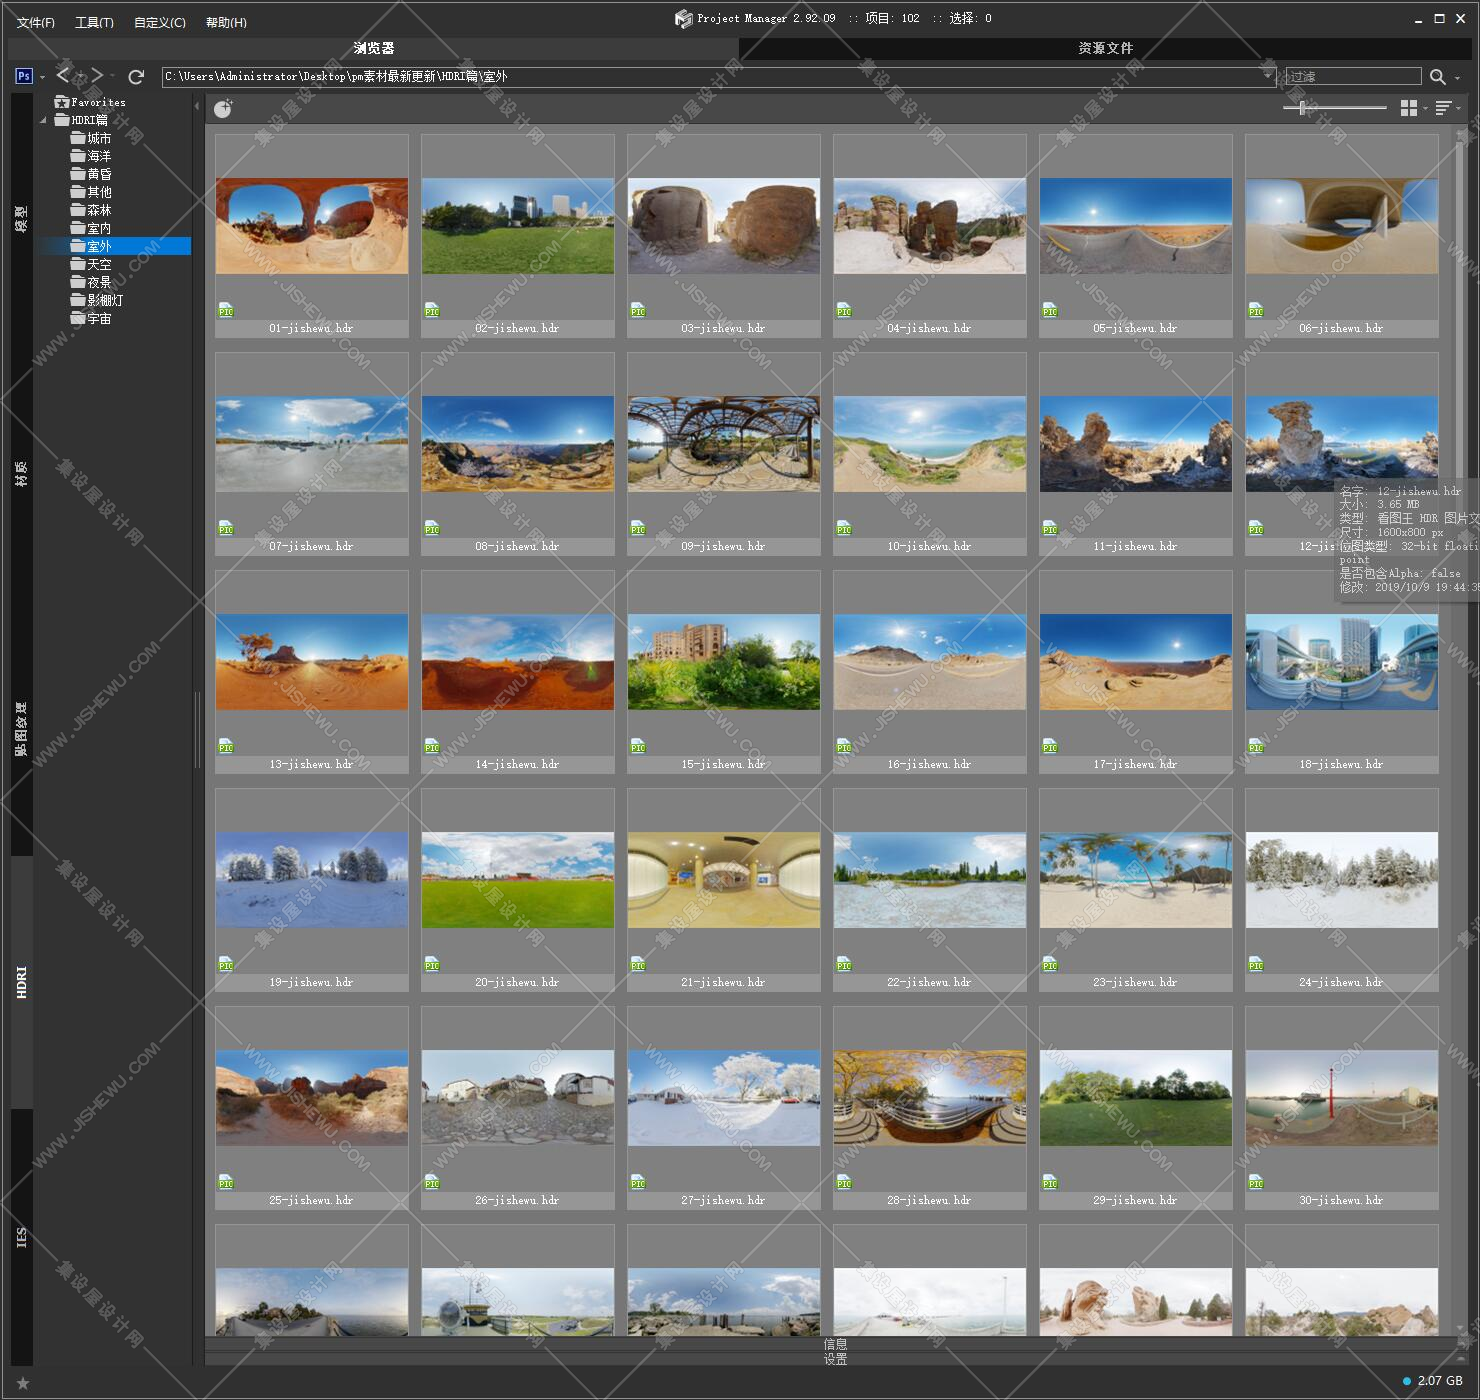Open the dropdown beside the Ps icon
The height and width of the screenshot is (1400, 1480).
42,77
